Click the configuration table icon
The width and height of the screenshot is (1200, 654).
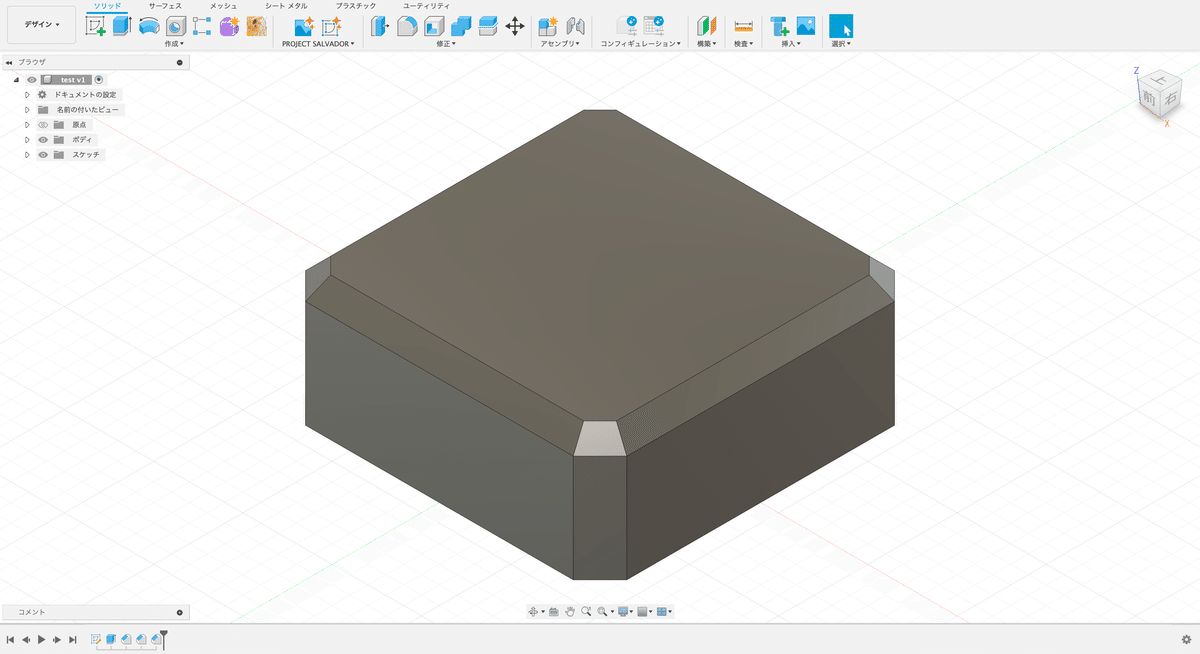pos(654,26)
